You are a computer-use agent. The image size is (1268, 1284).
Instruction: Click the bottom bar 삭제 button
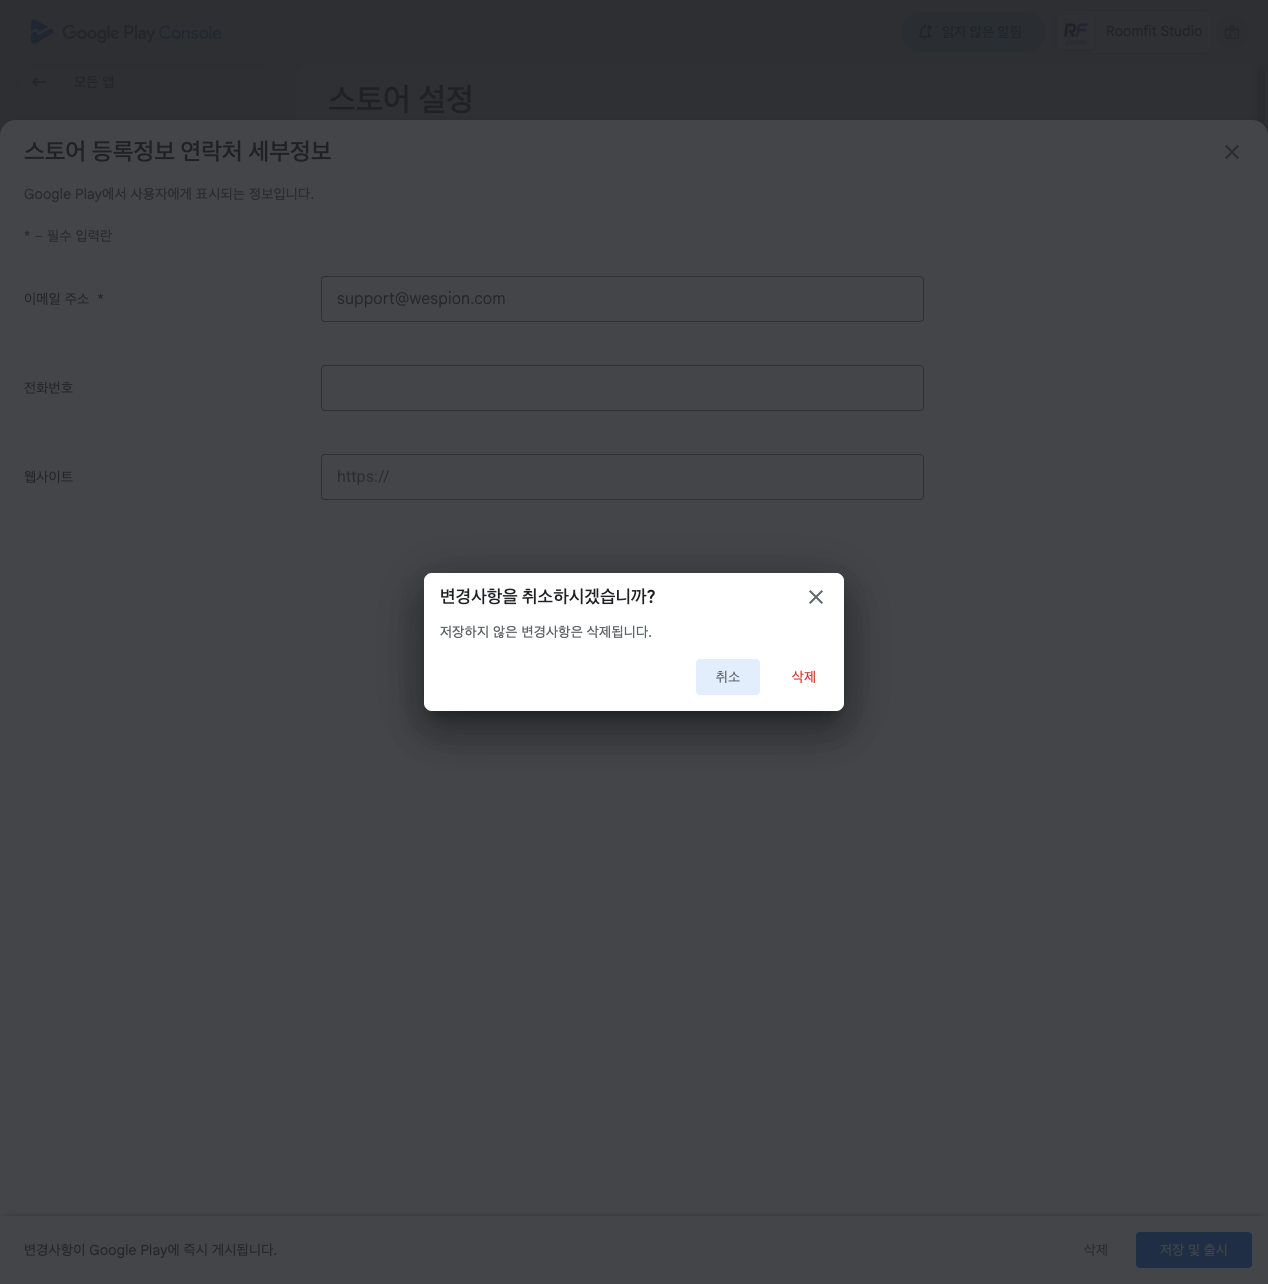1095,1250
